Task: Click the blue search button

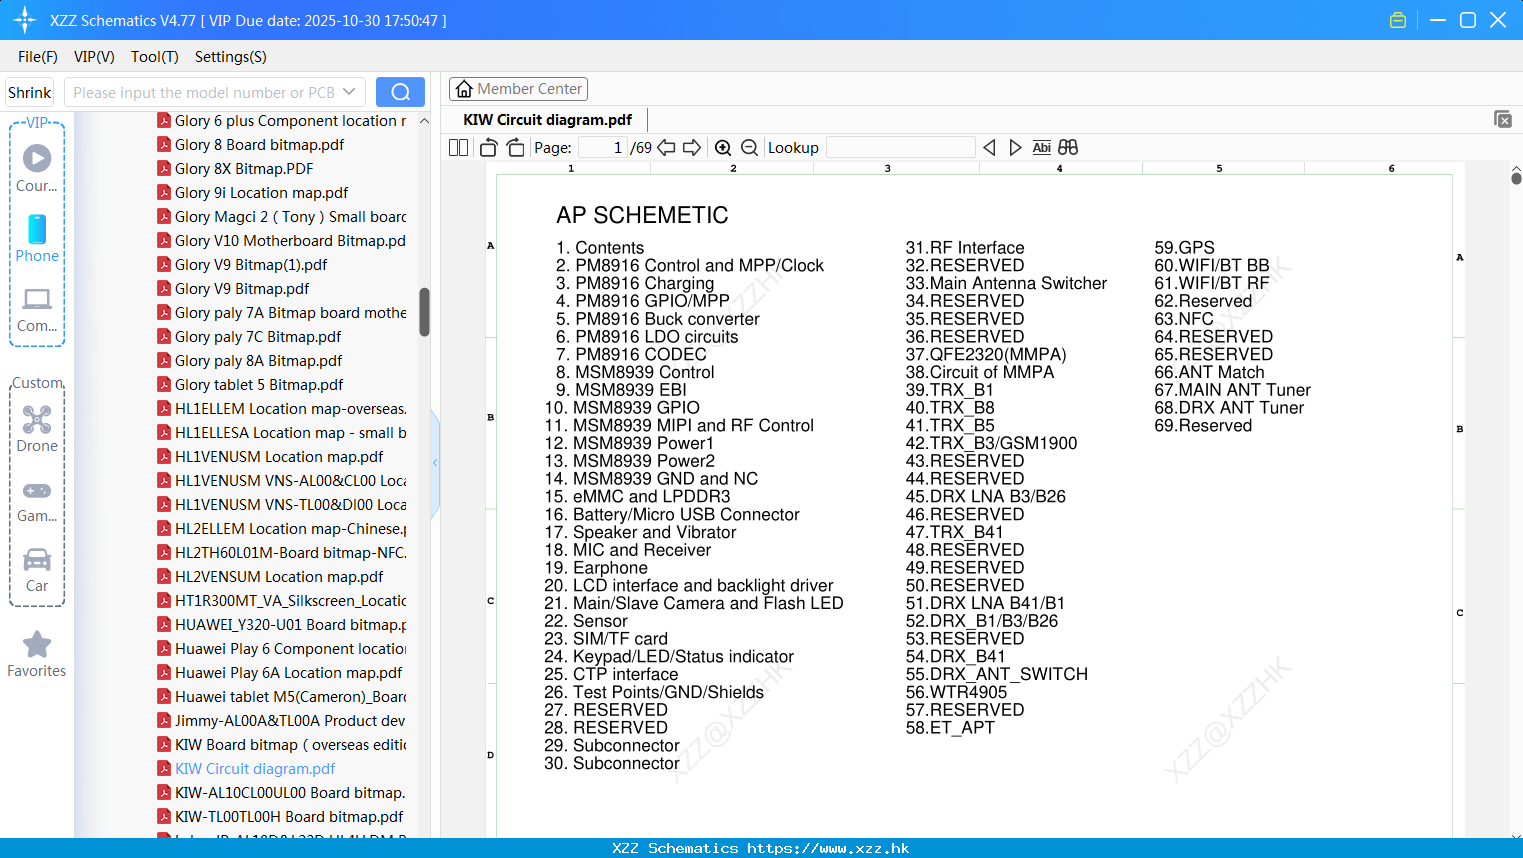Action: (400, 92)
